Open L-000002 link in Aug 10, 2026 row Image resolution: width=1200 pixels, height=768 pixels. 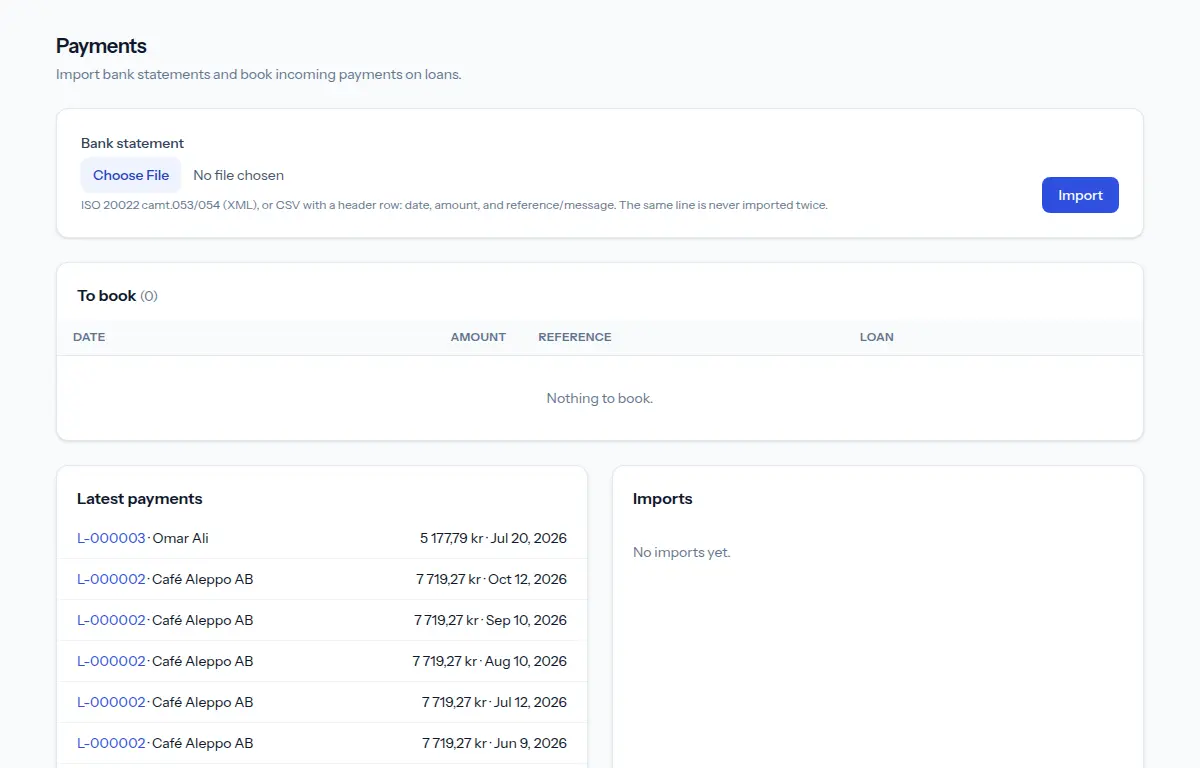[111, 661]
